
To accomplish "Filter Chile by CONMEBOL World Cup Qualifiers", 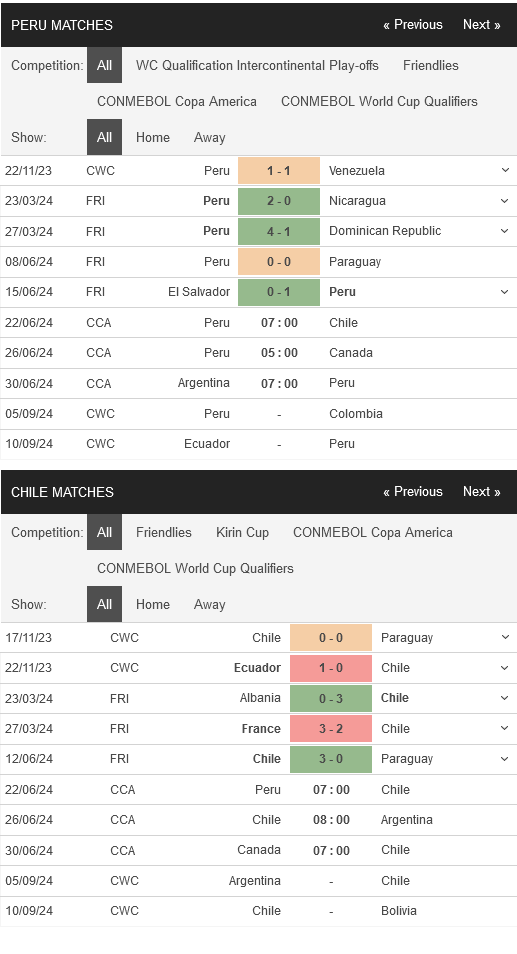I will [x=195, y=568].
